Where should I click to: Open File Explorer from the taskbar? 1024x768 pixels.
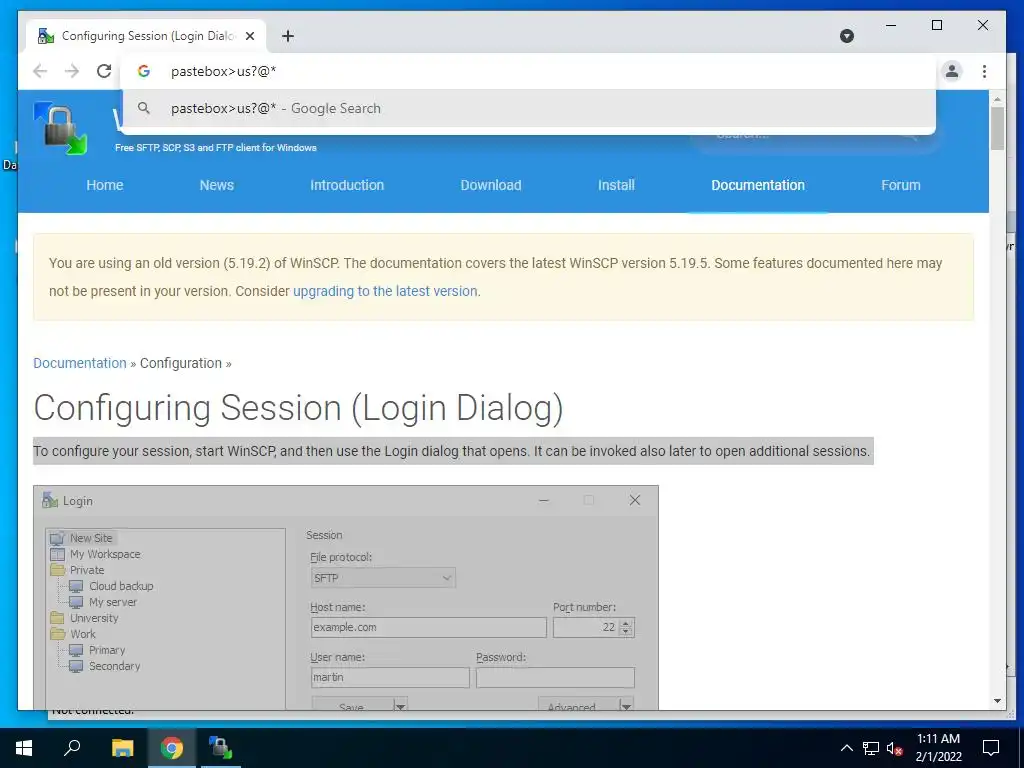point(122,748)
